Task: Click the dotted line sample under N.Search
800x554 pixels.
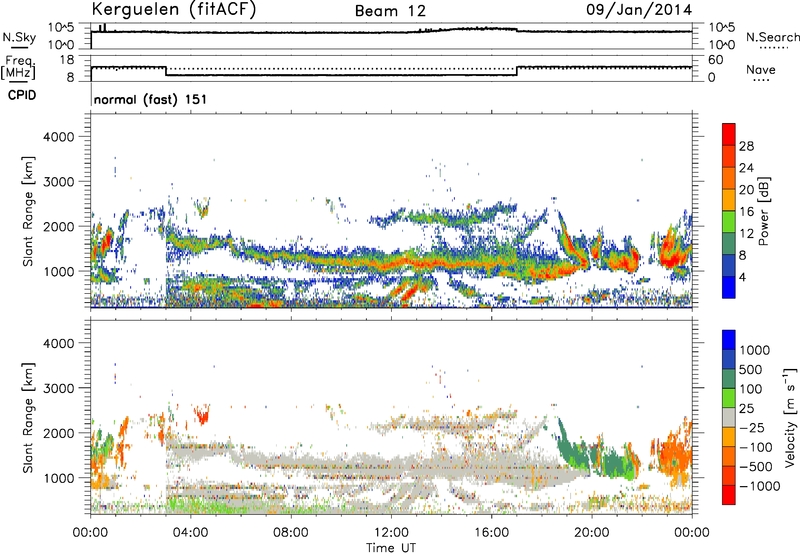Action: 774,48
